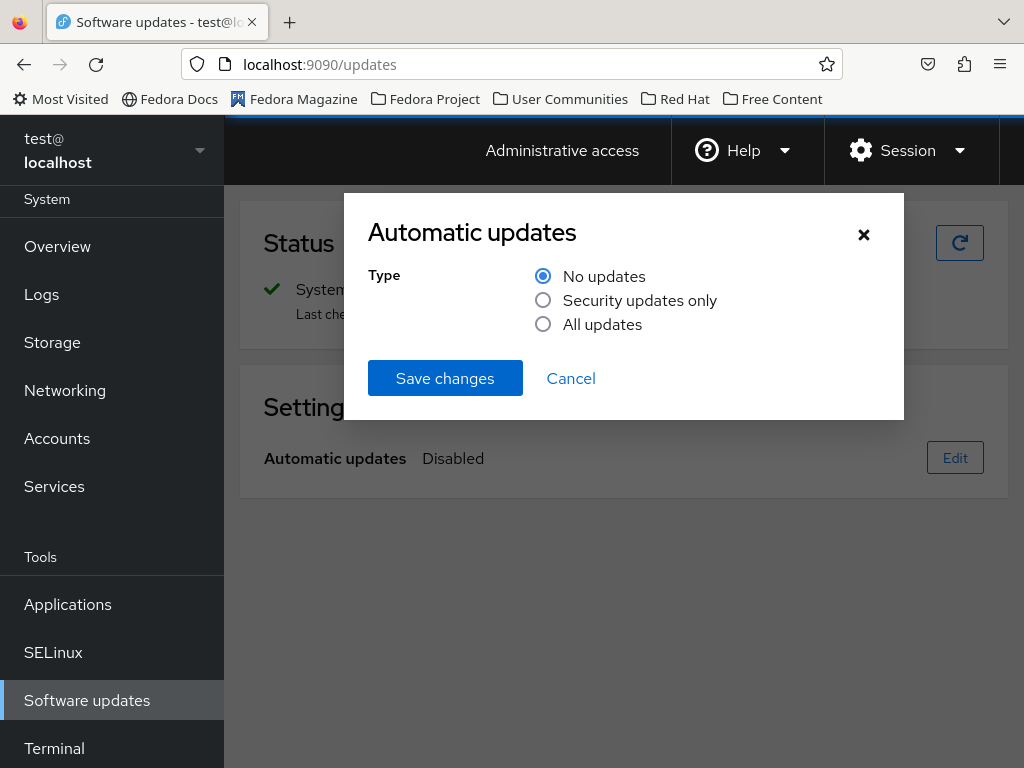Click the Help question mark icon

pyautogui.click(x=707, y=150)
